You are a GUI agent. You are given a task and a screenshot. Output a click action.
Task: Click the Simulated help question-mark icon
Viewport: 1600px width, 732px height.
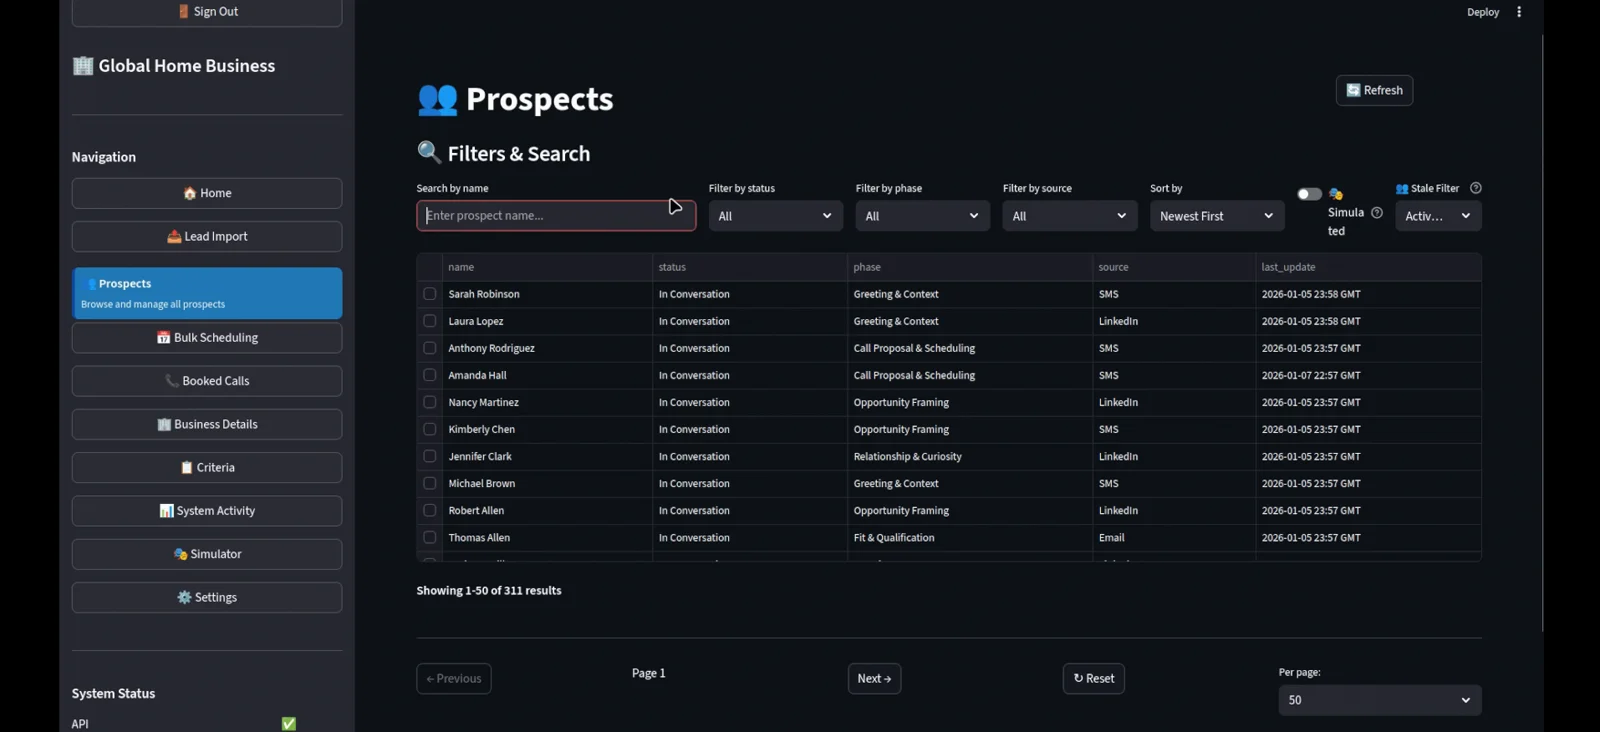click(x=1377, y=213)
